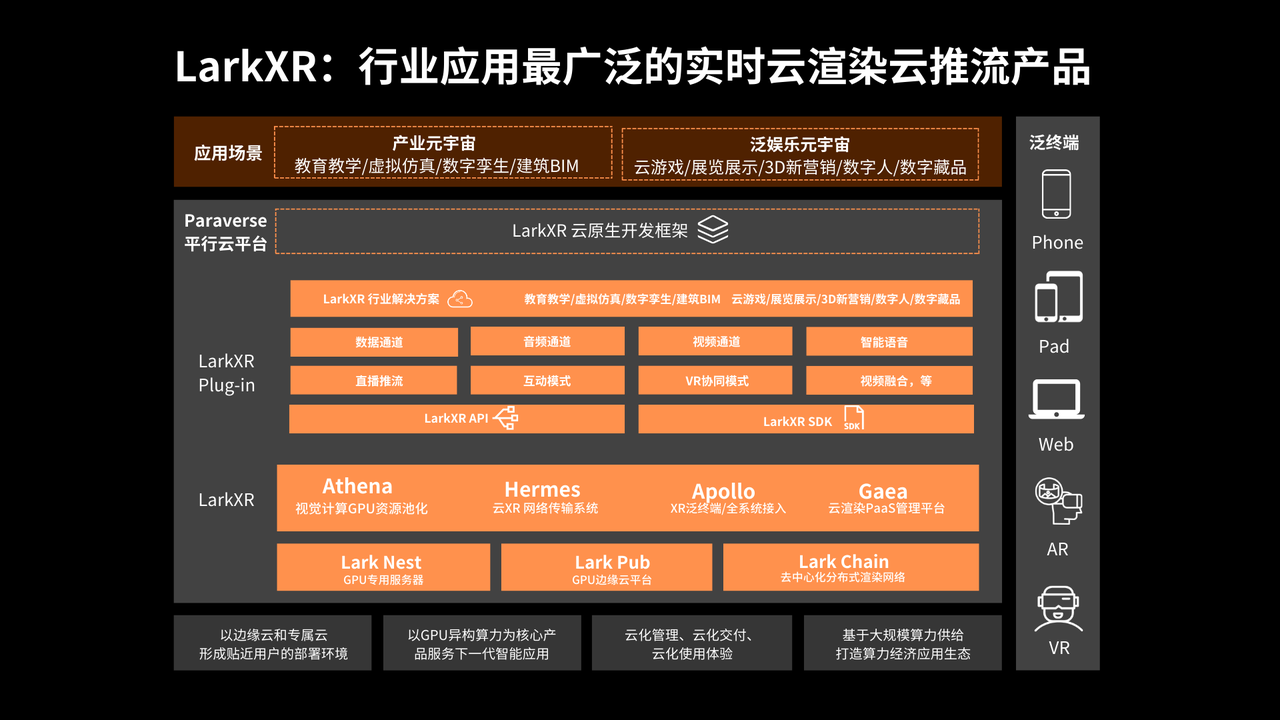Click the Phone label text
The image size is (1280, 720).
[1057, 243]
